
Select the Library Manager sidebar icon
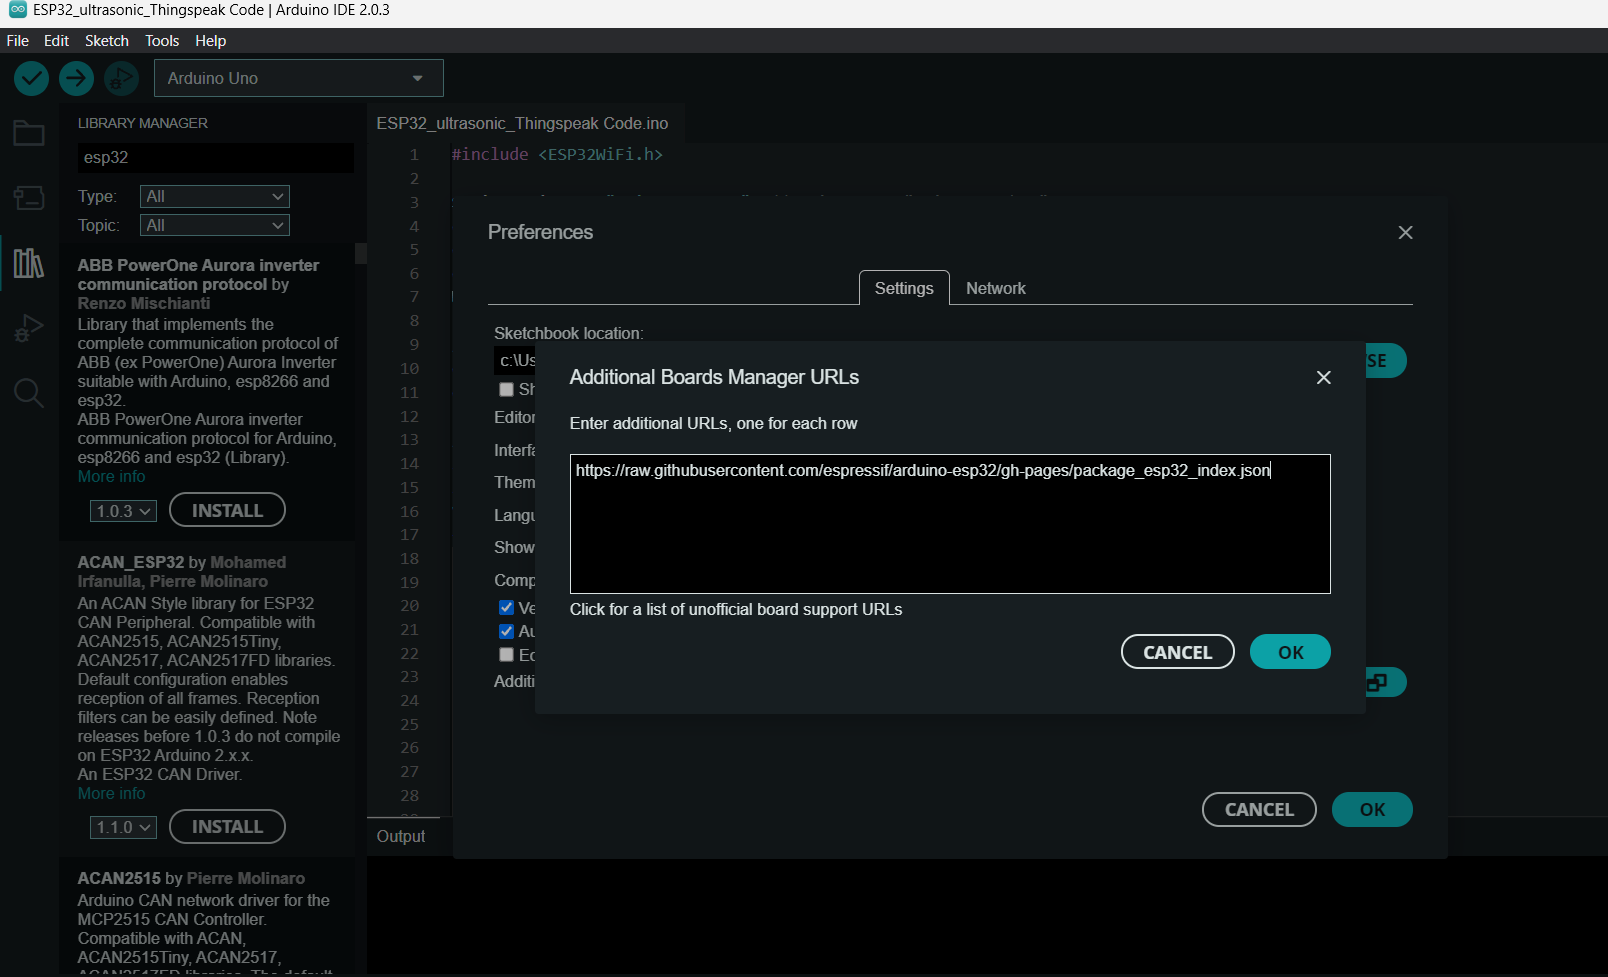tap(28, 263)
